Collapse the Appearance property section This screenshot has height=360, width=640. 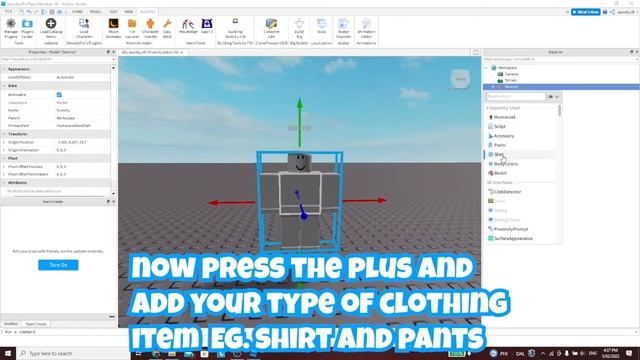click(x=4, y=69)
